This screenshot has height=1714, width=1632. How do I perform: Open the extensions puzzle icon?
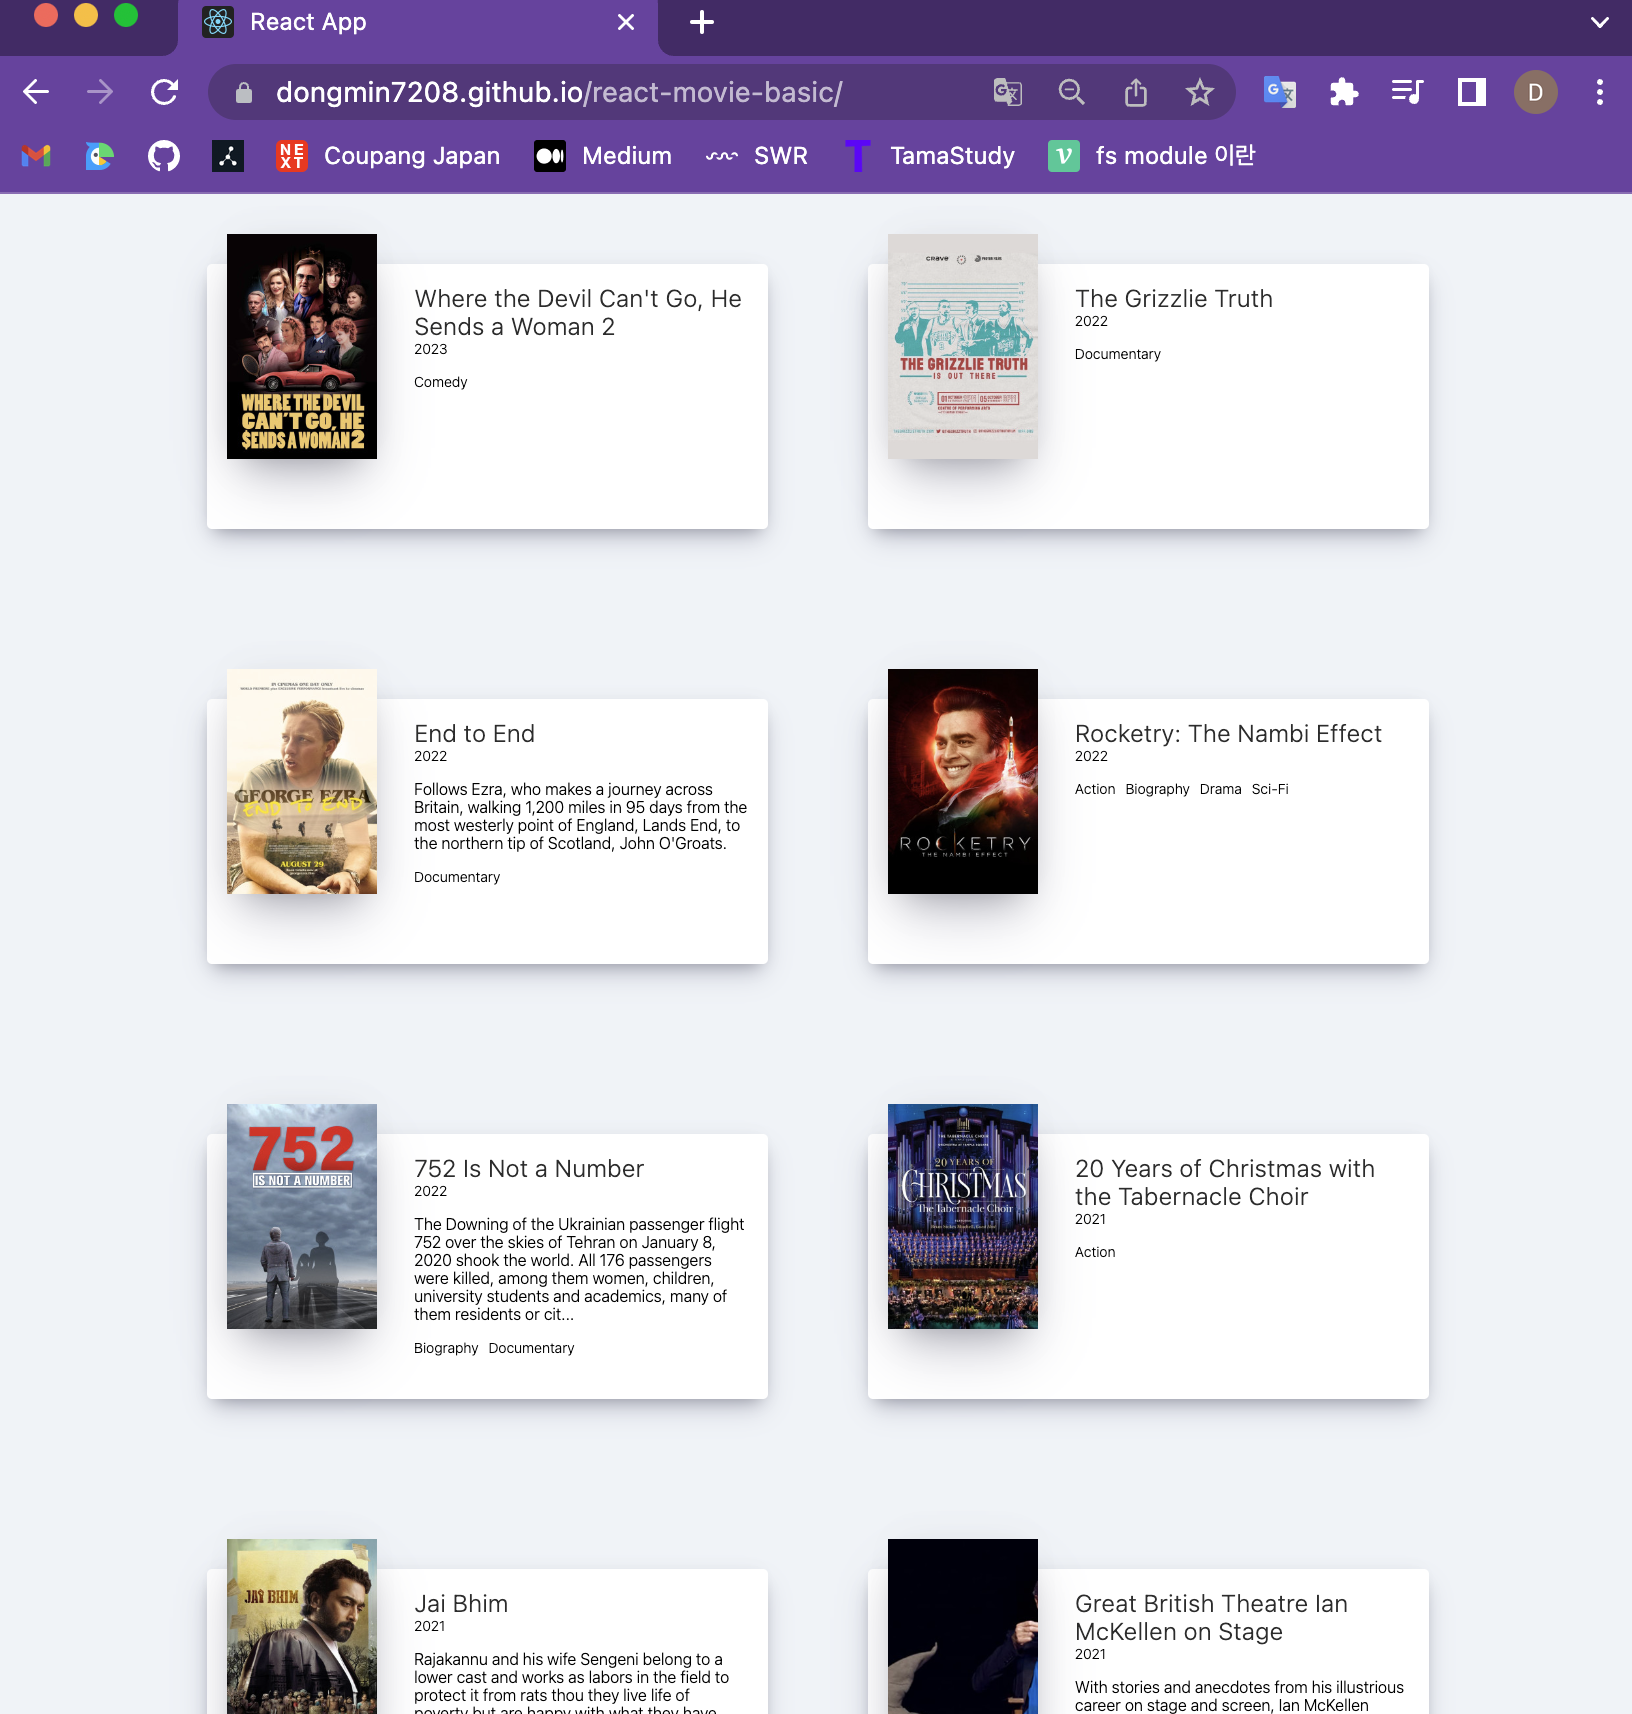point(1344,91)
